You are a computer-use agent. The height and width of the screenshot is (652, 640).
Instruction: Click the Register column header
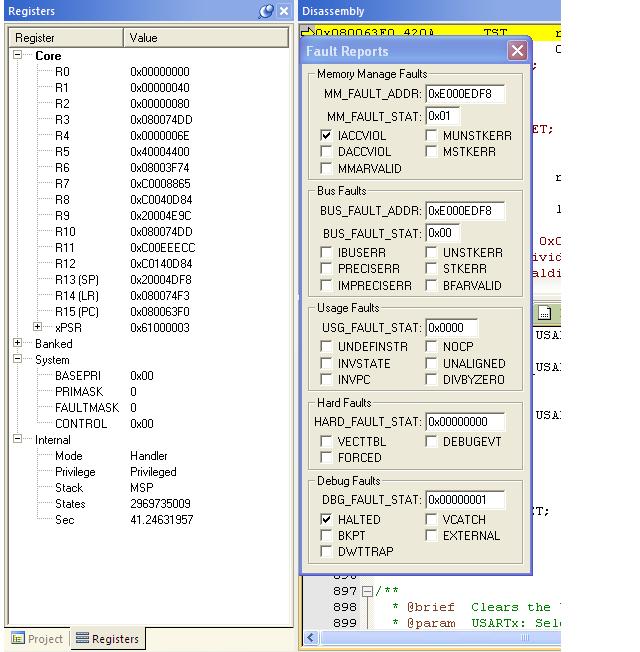pos(67,38)
